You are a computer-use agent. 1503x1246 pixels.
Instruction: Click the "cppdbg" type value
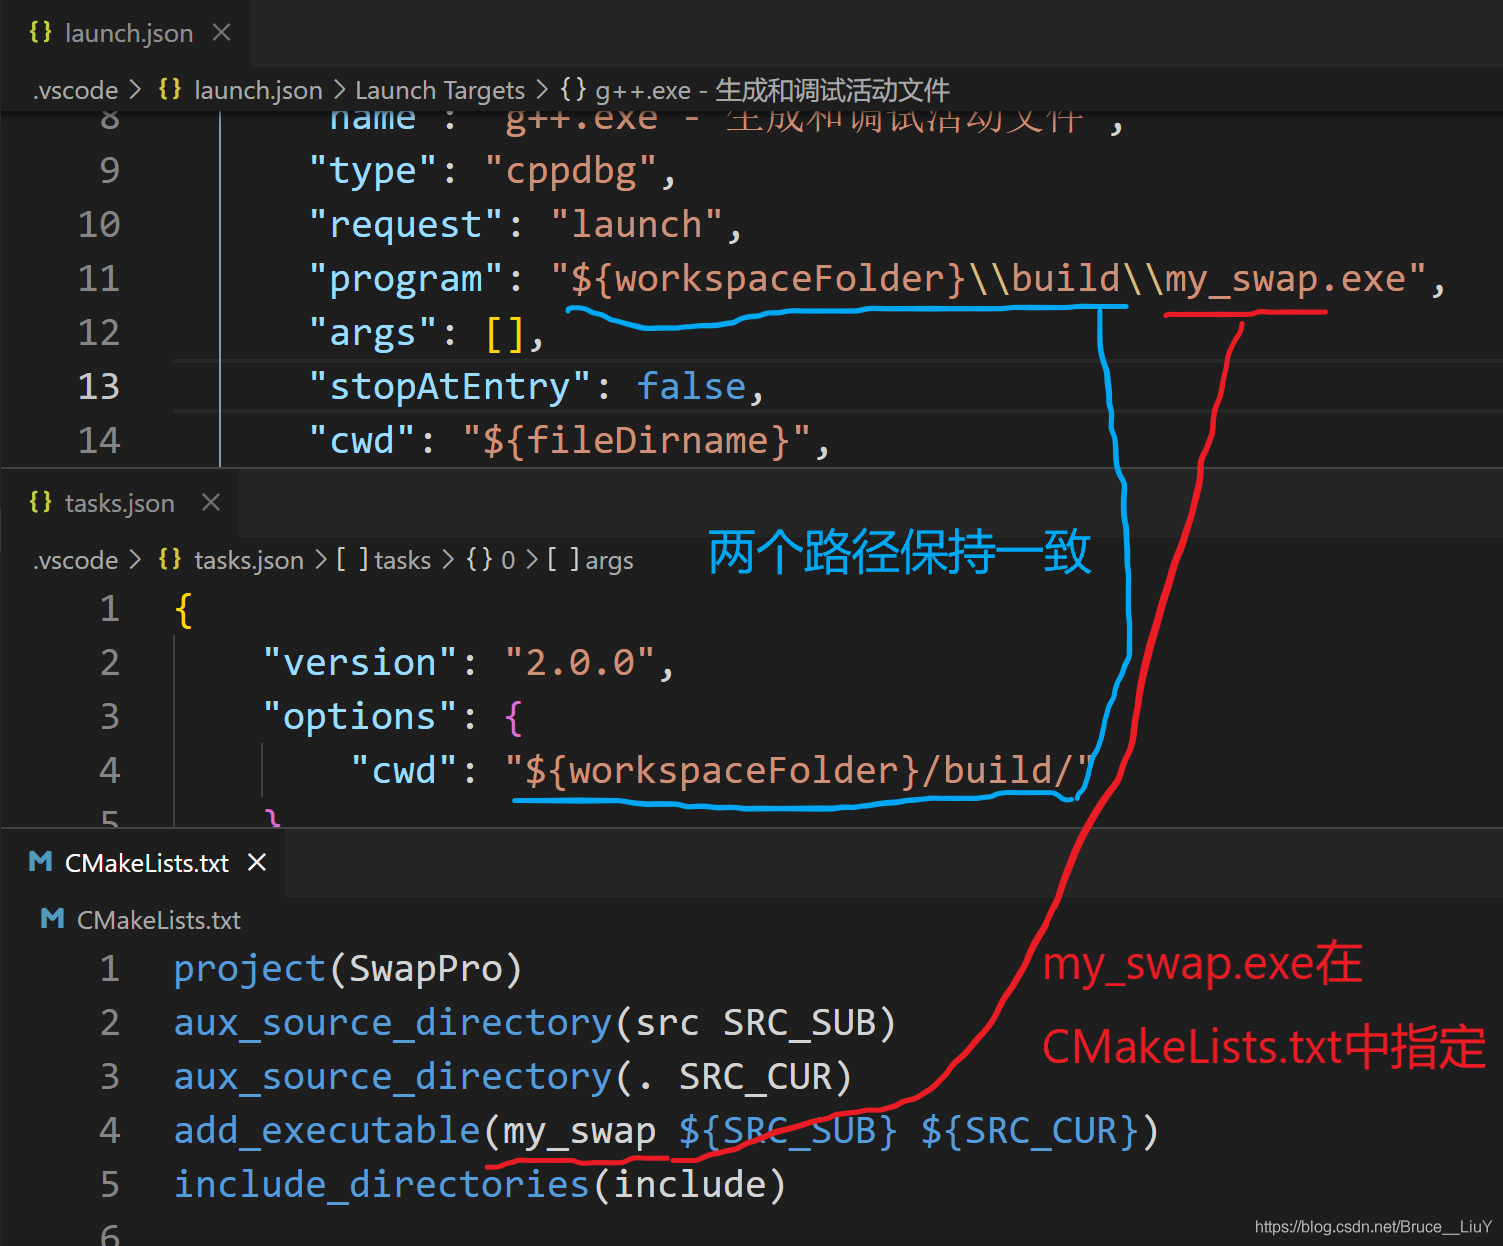(x=570, y=171)
